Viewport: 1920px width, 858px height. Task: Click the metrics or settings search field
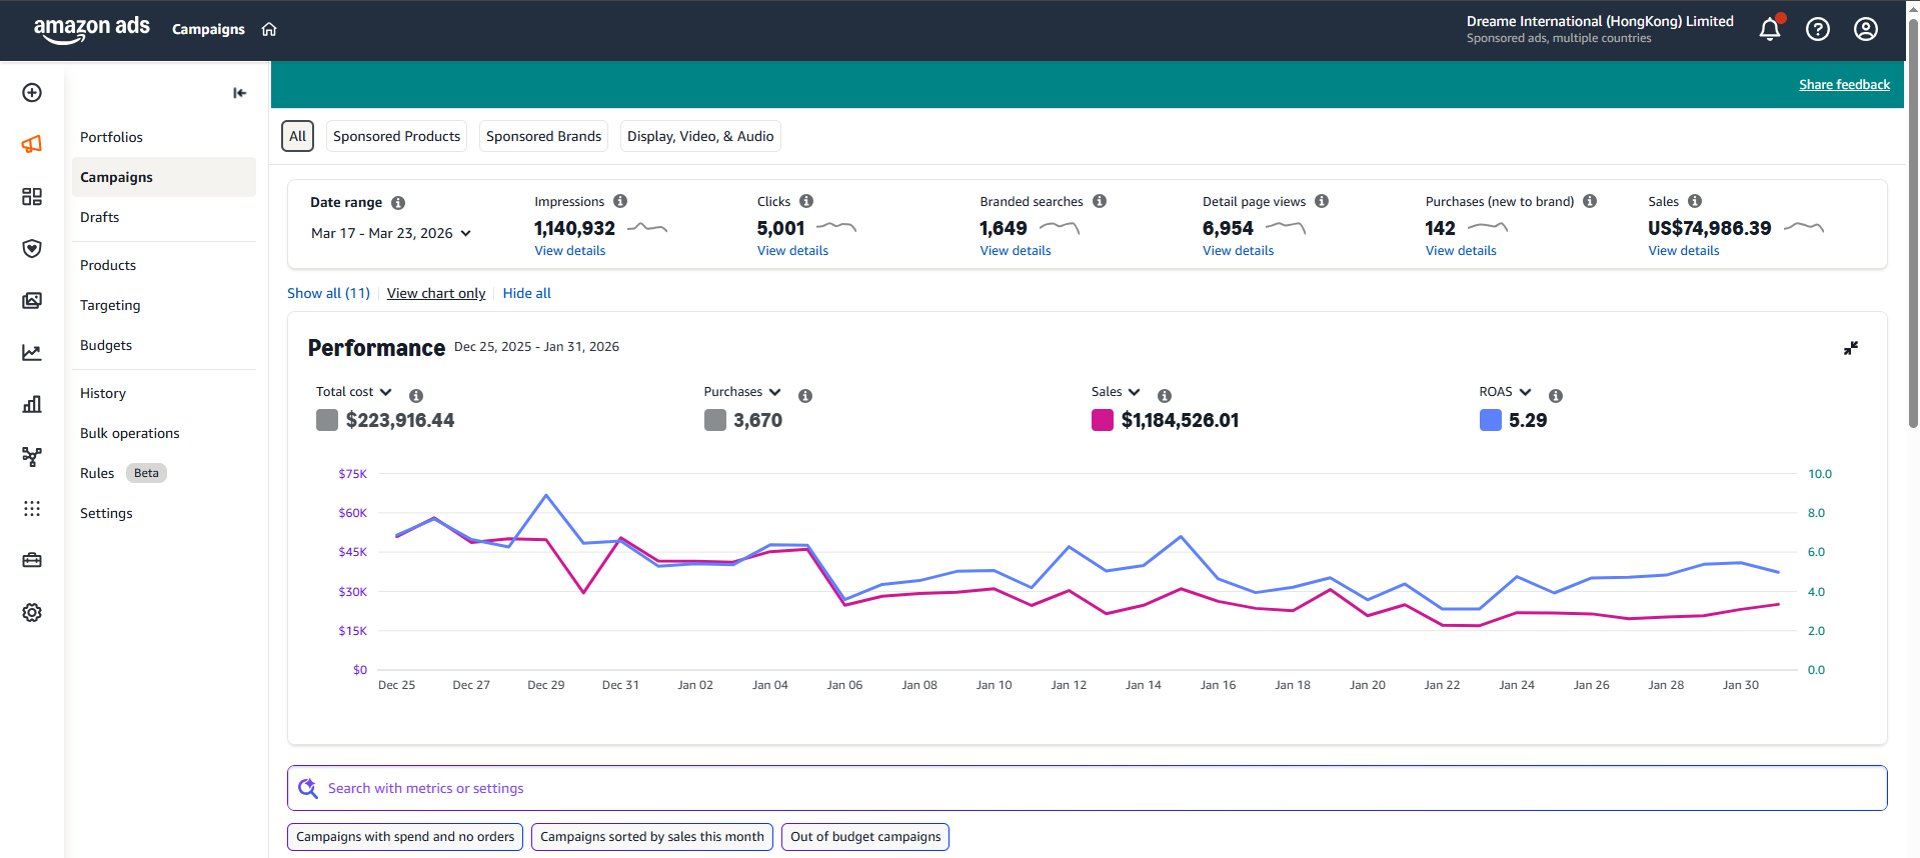(x=1086, y=788)
